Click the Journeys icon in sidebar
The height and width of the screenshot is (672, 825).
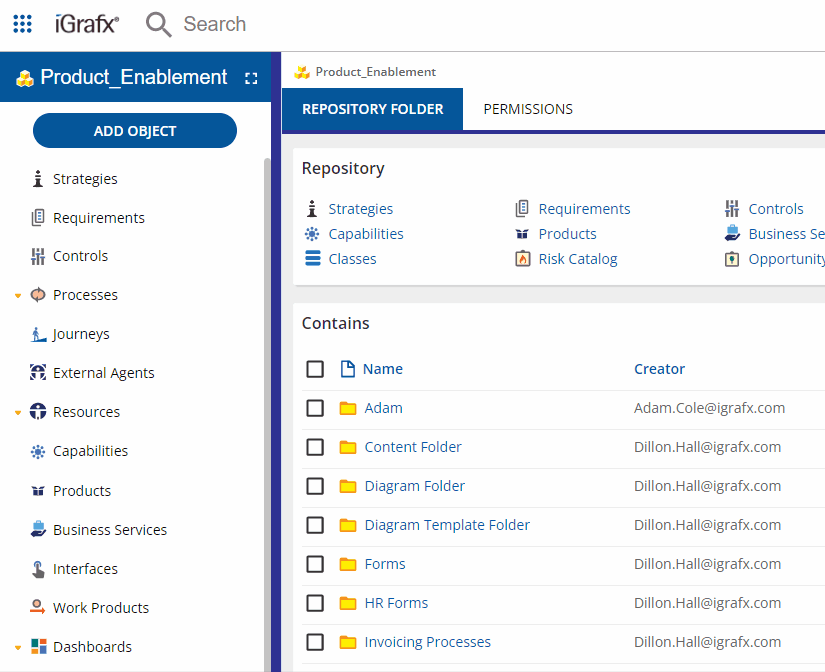coord(38,334)
